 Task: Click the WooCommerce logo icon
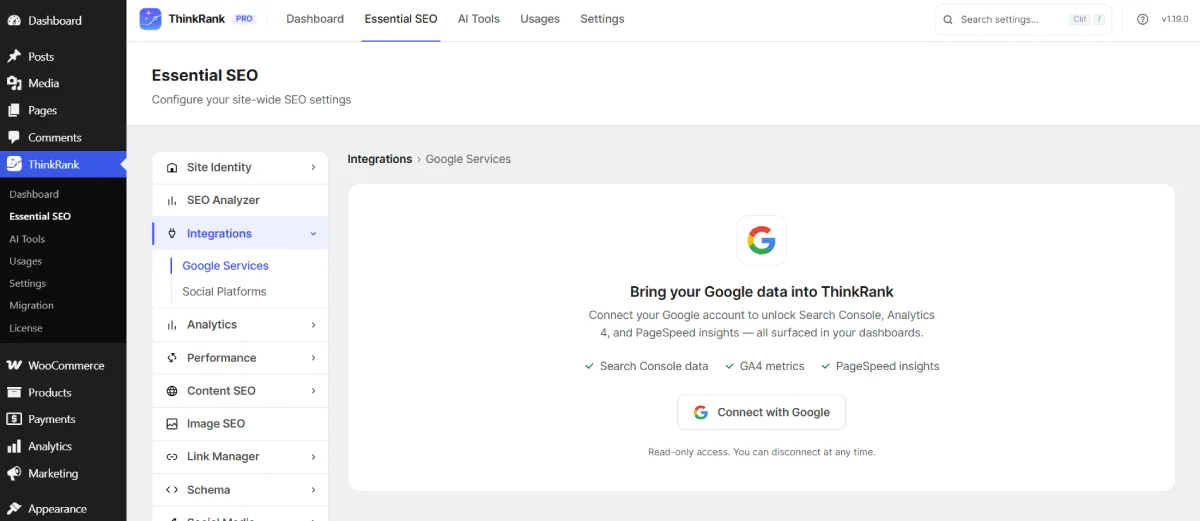click(x=14, y=365)
